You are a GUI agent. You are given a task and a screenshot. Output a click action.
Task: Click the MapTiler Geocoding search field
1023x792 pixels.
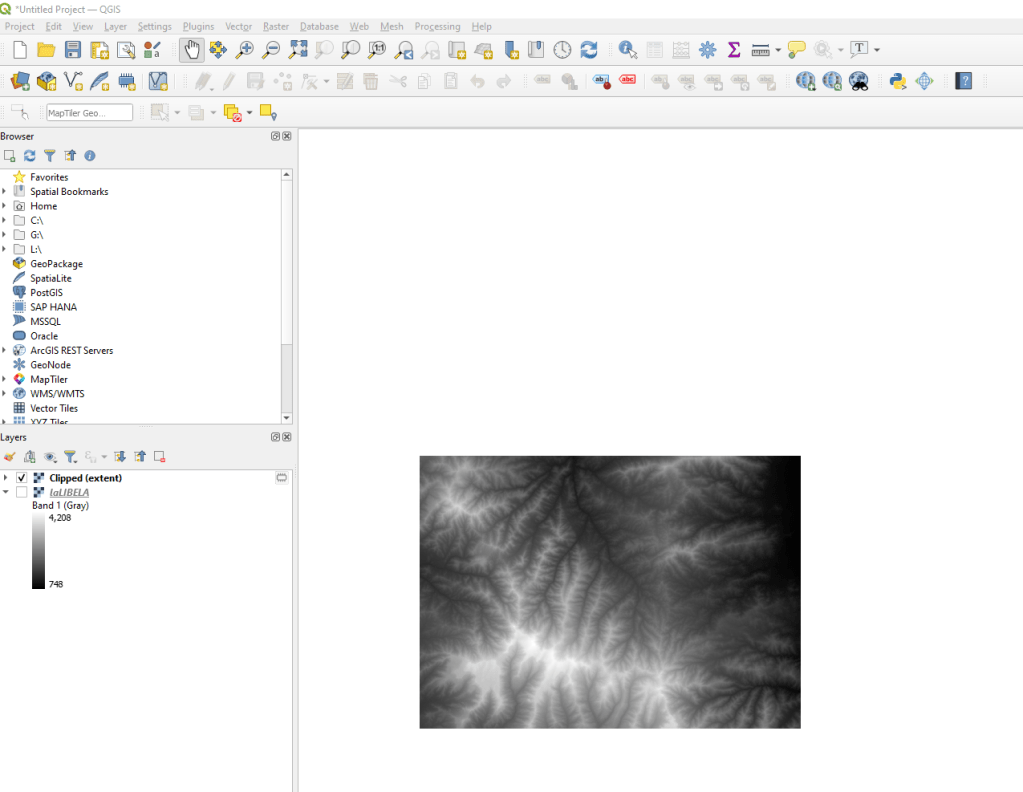[x=89, y=113]
